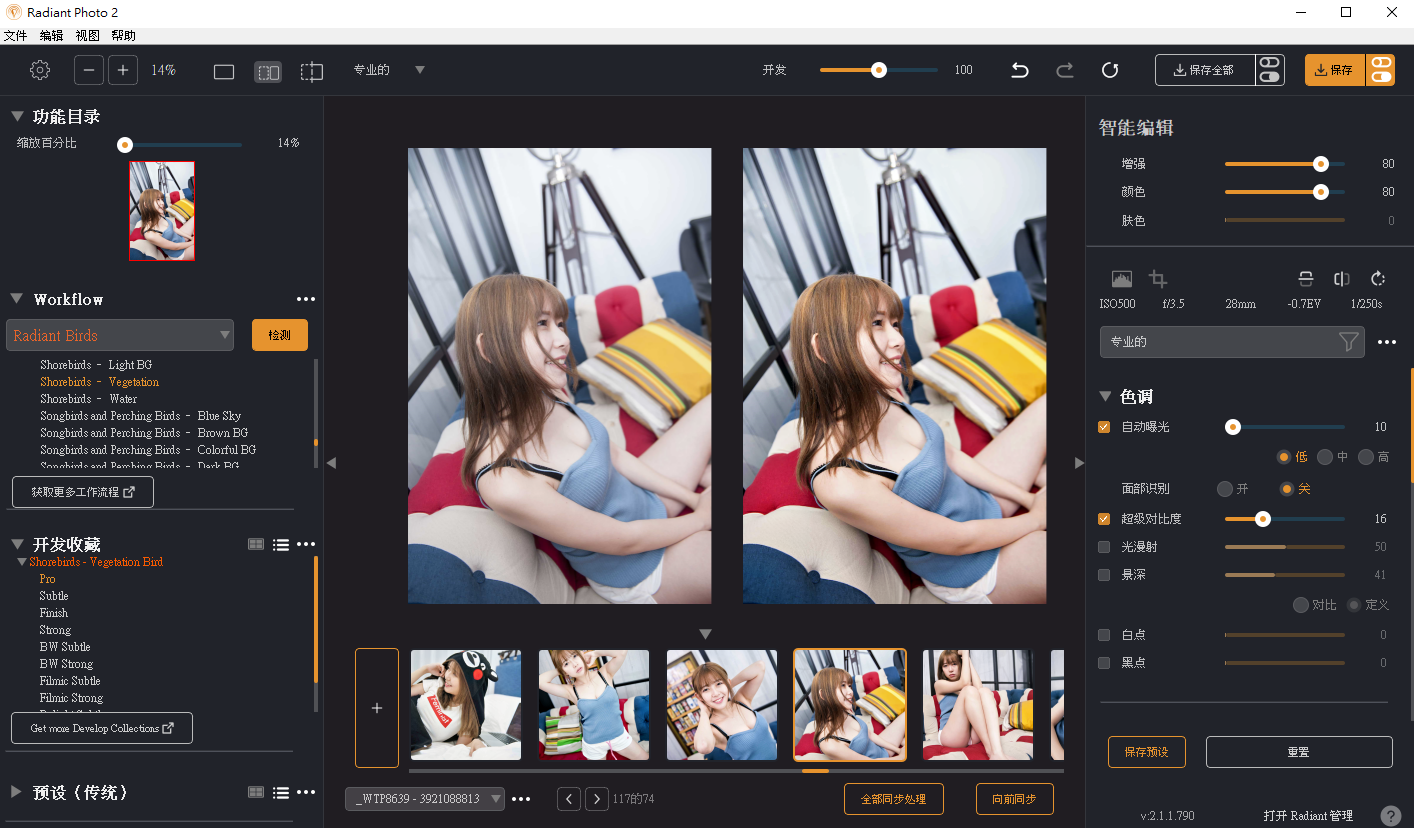Uncheck the 自动曝光 checkbox

pyautogui.click(x=1104, y=427)
